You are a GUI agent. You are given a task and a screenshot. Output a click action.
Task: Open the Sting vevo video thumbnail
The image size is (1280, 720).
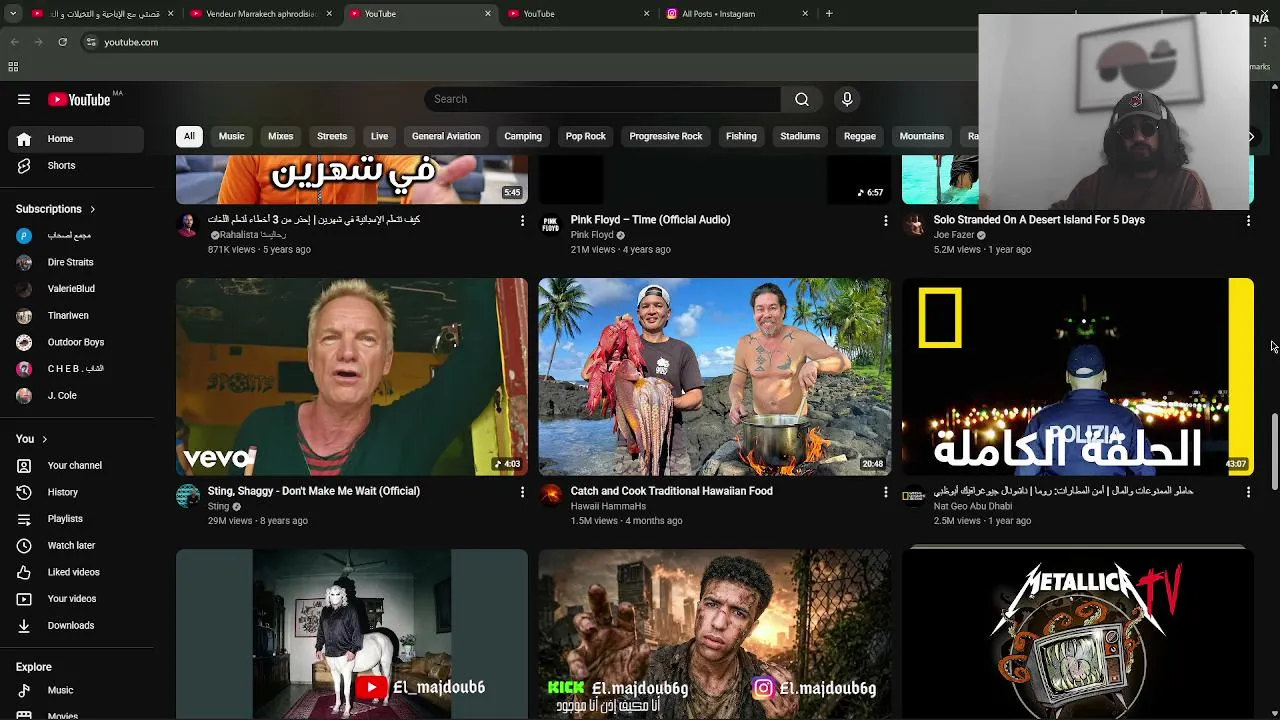pos(352,377)
